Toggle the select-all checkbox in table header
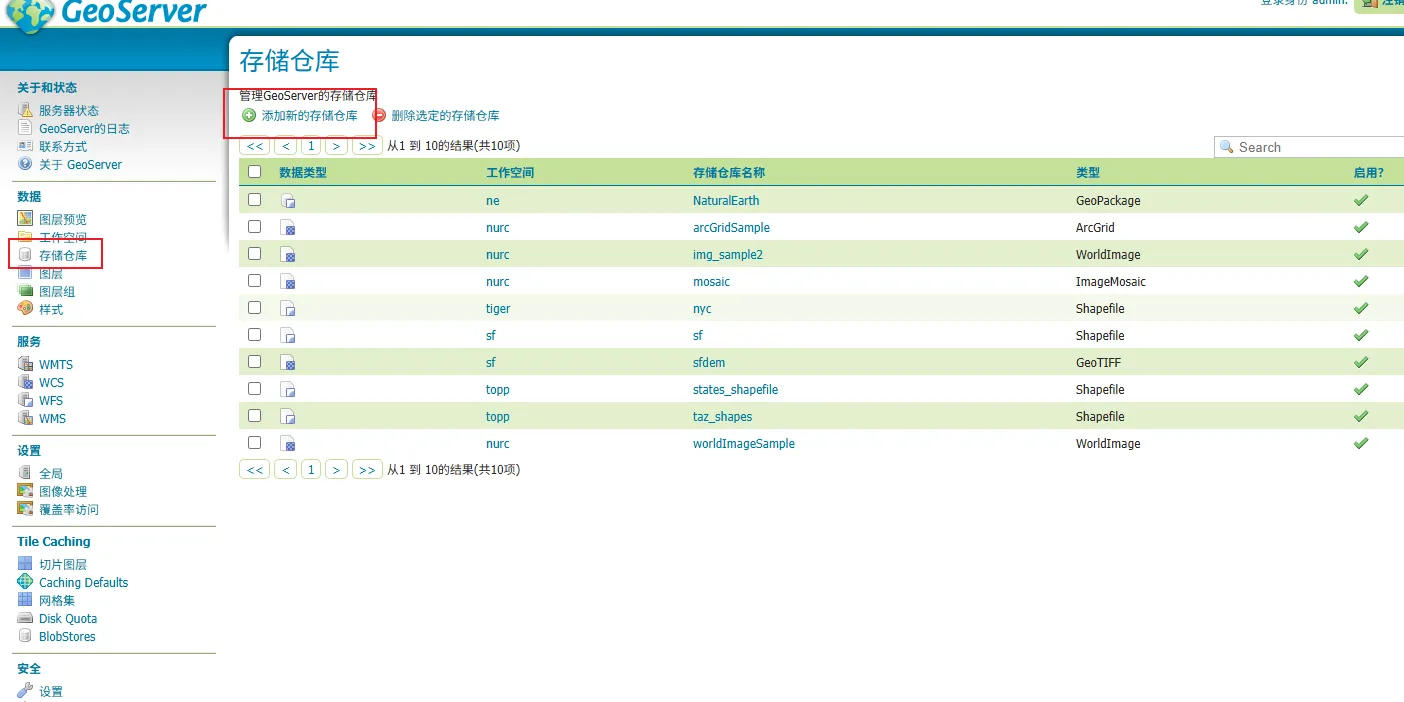The height and width of the screenshot is (702, 1404). click(255, 172)
